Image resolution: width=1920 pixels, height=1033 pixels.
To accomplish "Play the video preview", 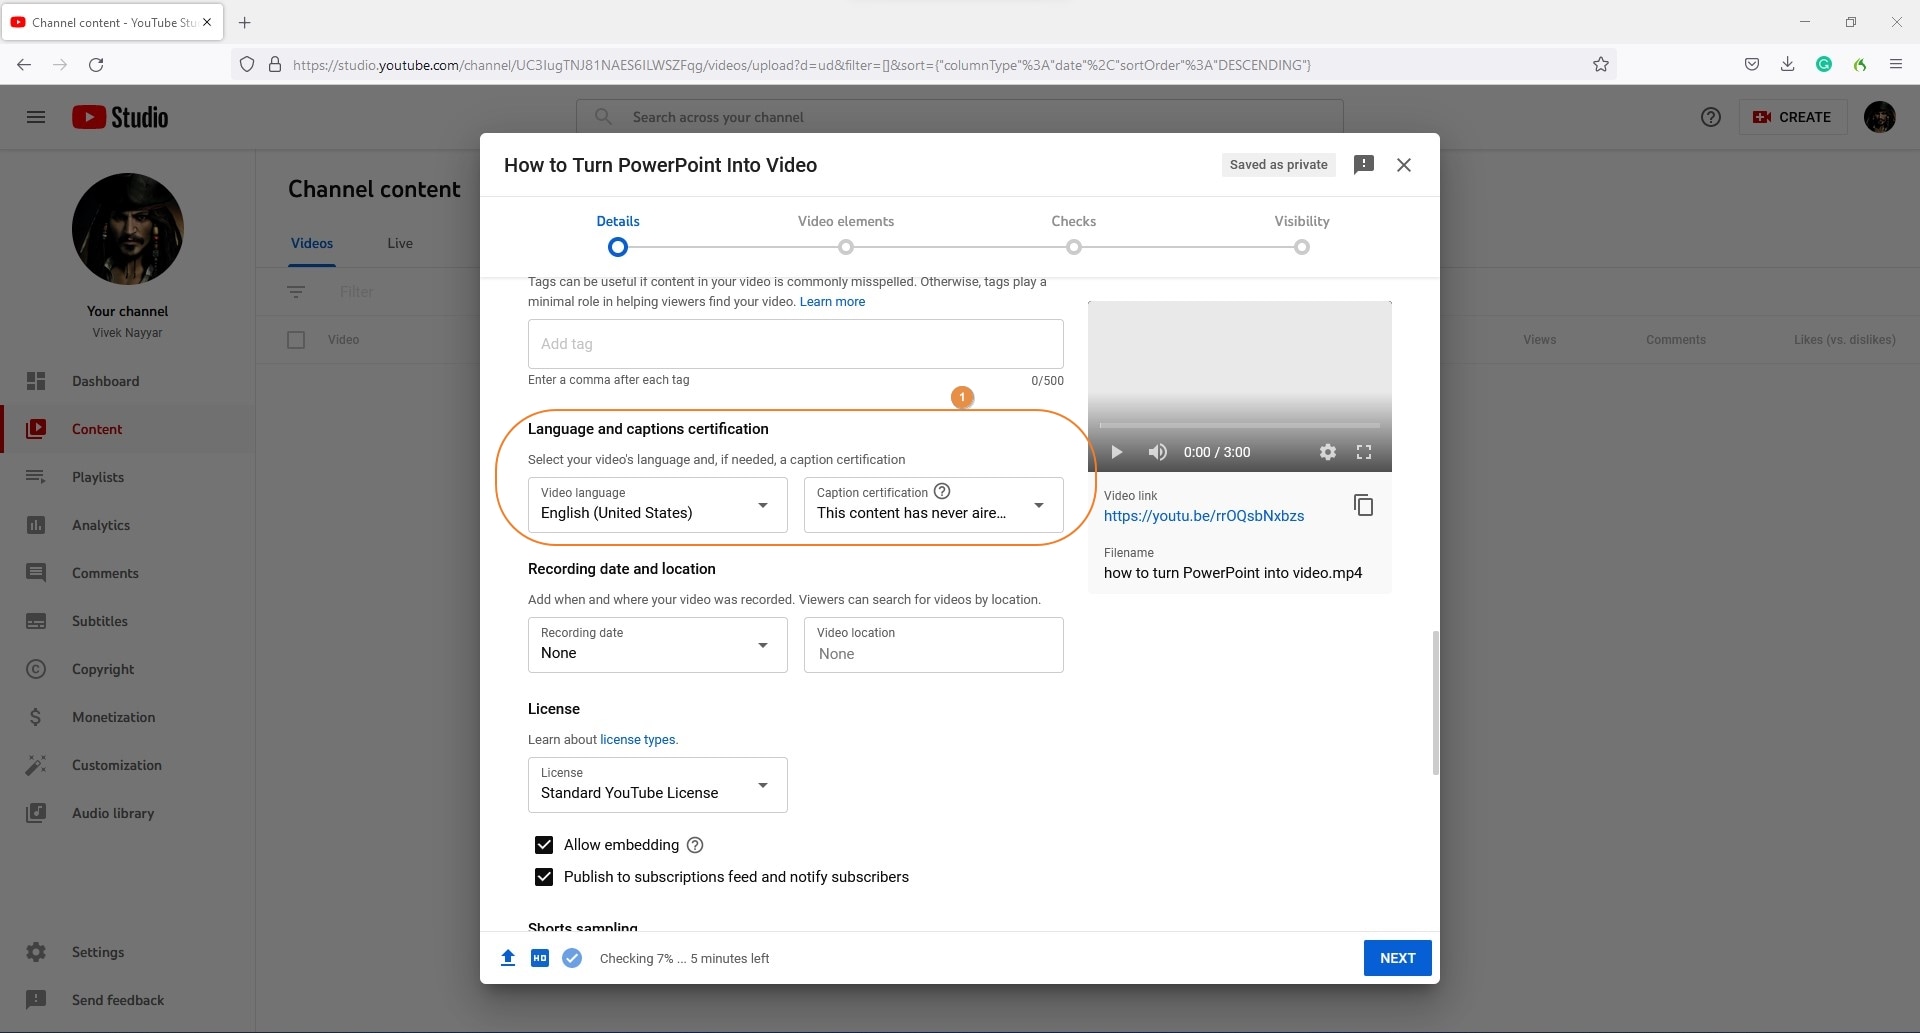I will [1117, 452].
